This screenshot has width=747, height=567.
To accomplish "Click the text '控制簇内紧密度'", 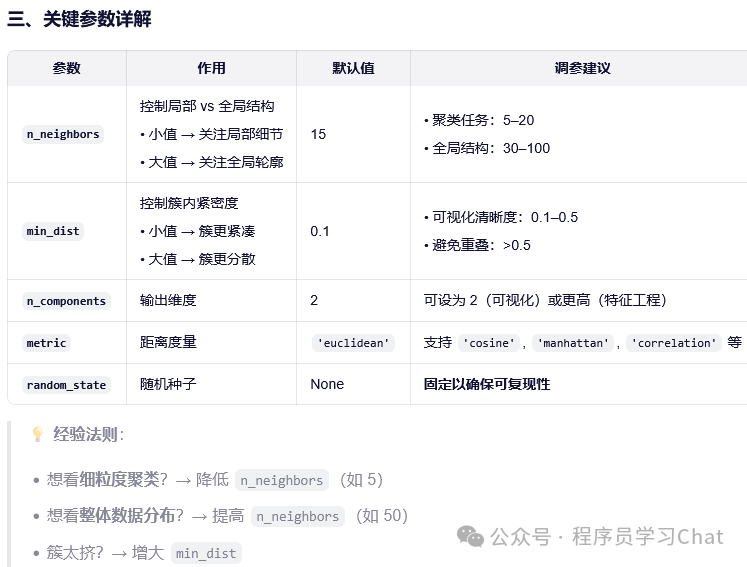I will (x=189, y=203).
